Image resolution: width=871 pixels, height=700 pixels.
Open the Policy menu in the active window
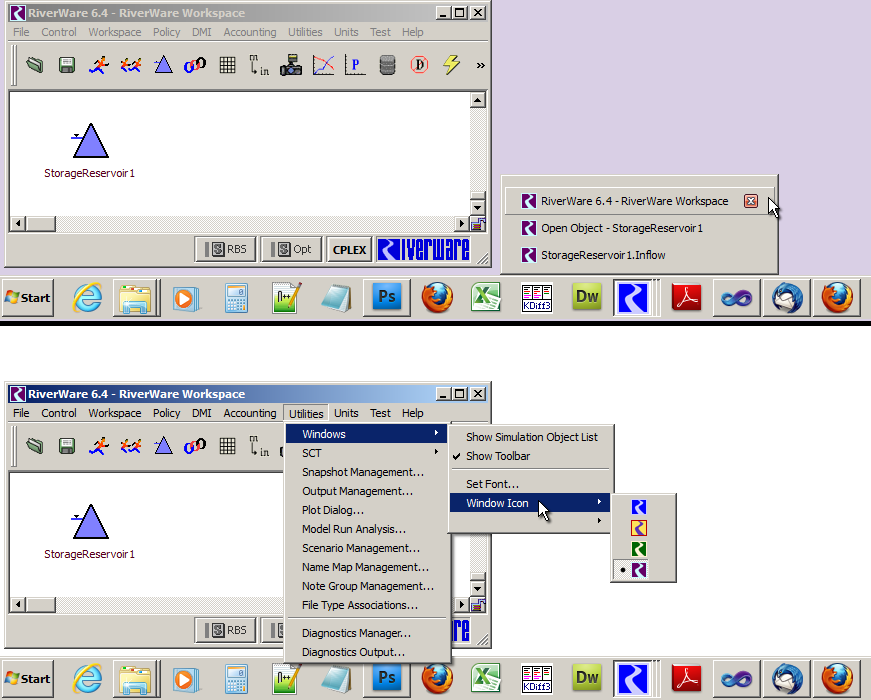pos(167,413)
